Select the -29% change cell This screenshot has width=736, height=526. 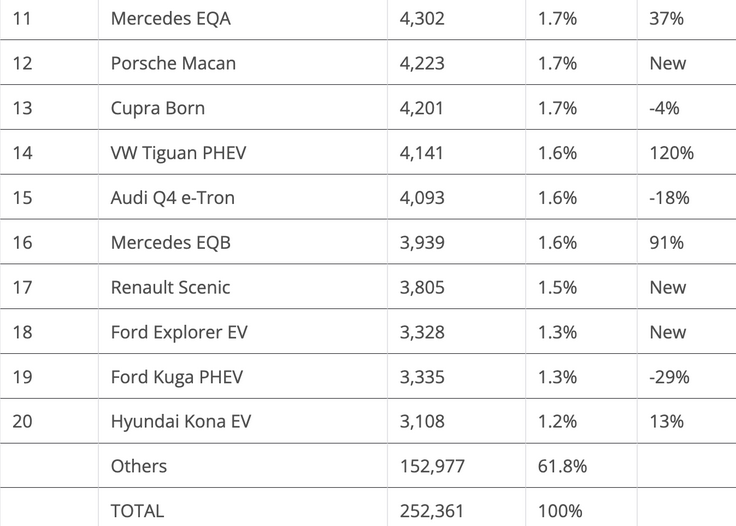pyautogui.click(x=669, y=378)
